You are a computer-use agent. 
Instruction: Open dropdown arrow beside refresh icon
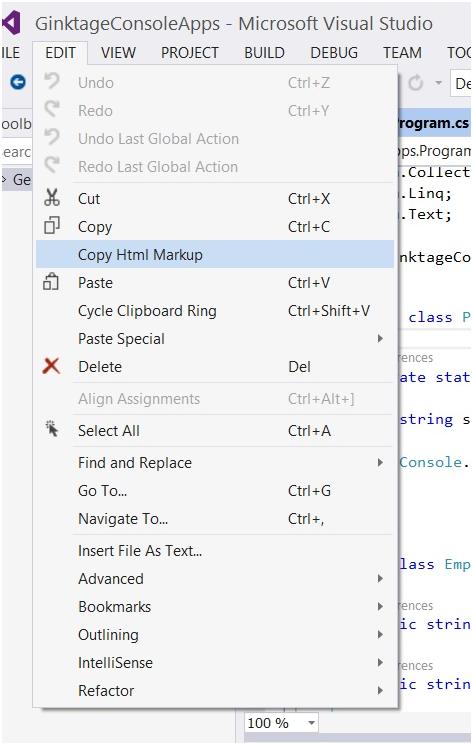(x=438, y=84)
